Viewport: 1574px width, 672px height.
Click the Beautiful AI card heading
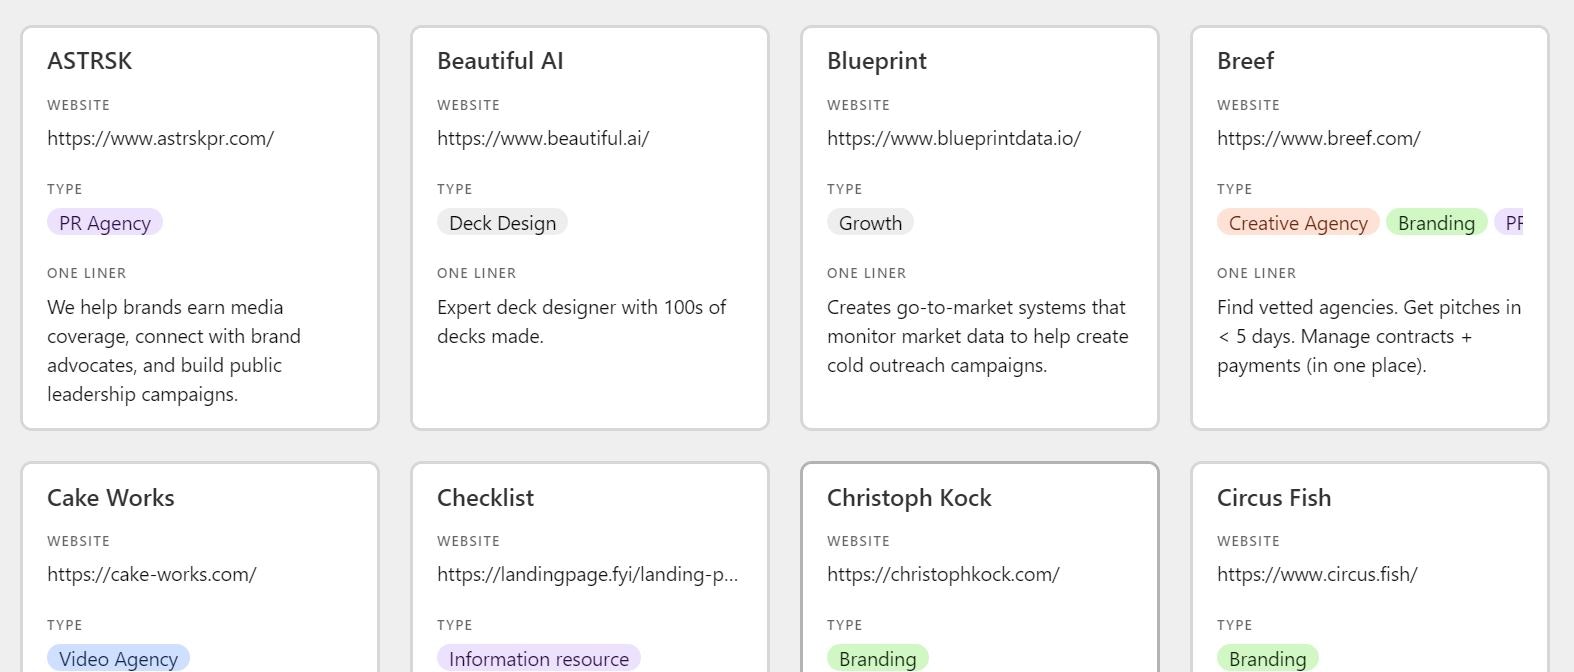coord(500,61)
